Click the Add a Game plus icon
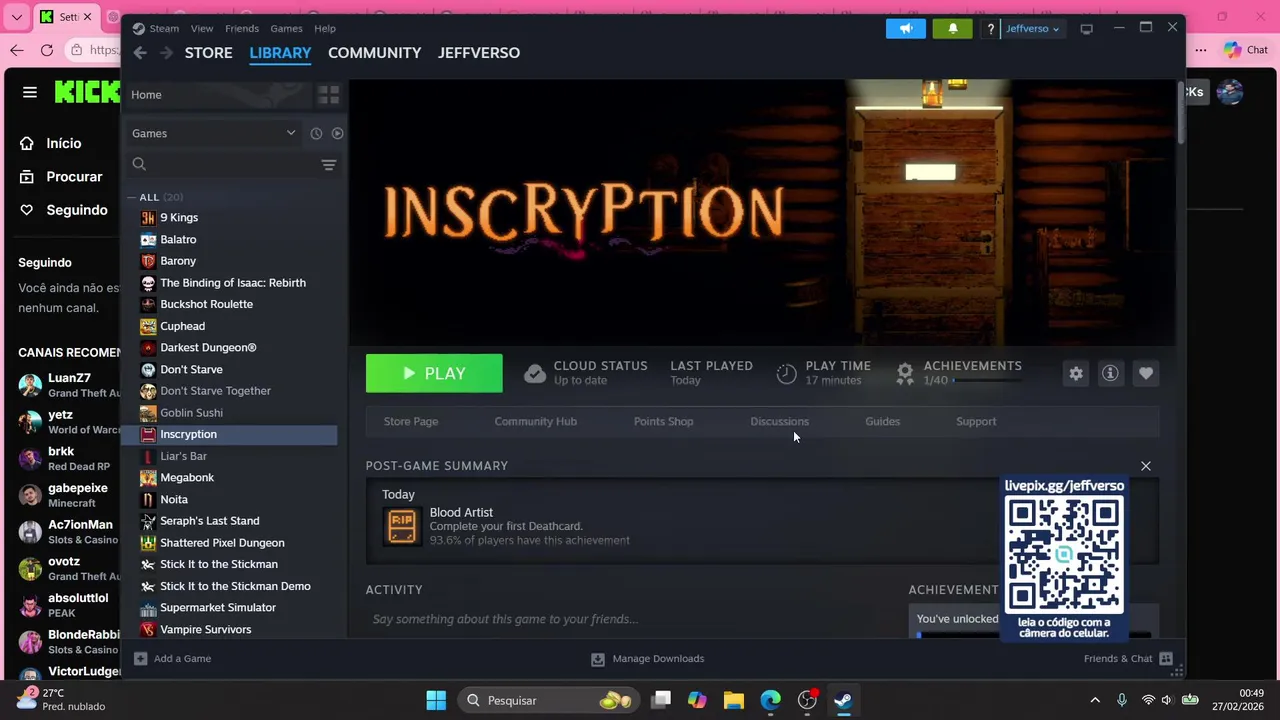The width and height of the screenshot is (1280, 720). click(x=141, y=659)
